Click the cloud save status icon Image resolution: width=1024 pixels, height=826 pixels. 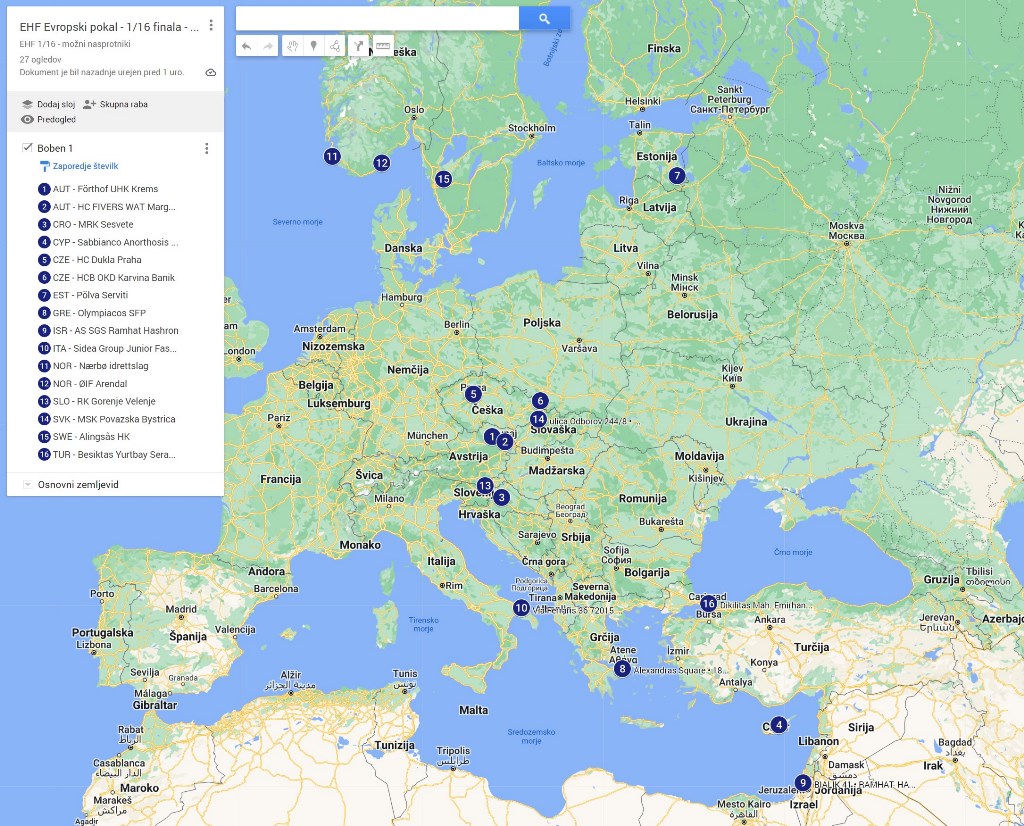click(x=210, y=72)
